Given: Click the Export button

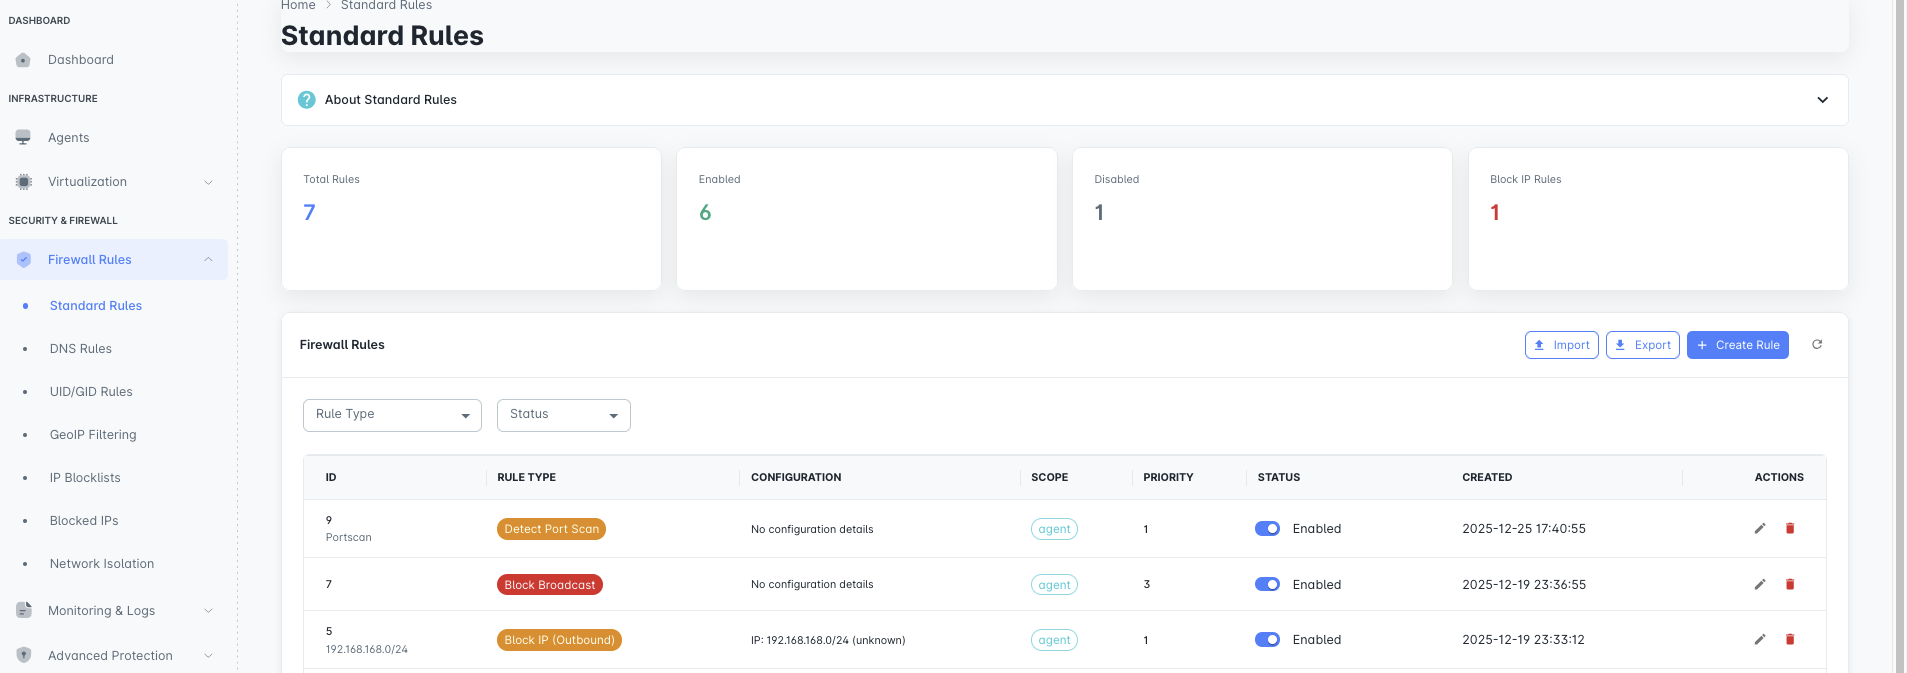Looking at the screenshot, I should click(x=1642, y=345).
